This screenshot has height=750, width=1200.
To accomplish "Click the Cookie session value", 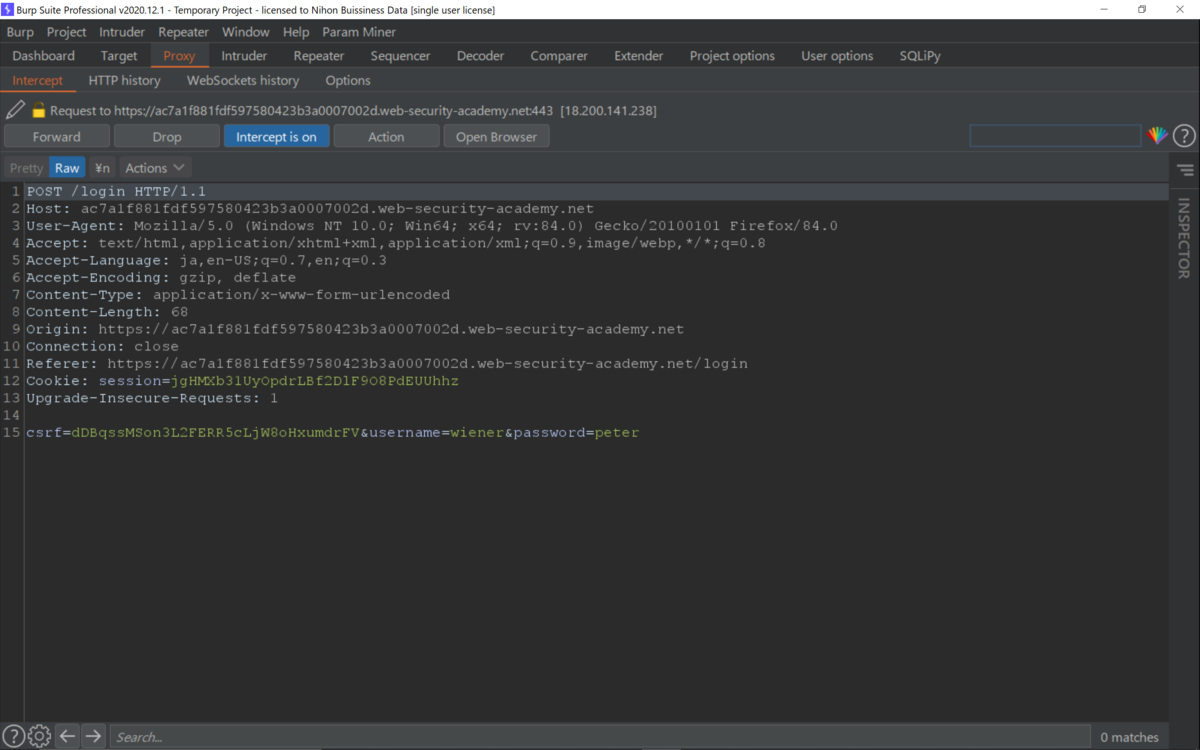I will [x=315, y=381].
